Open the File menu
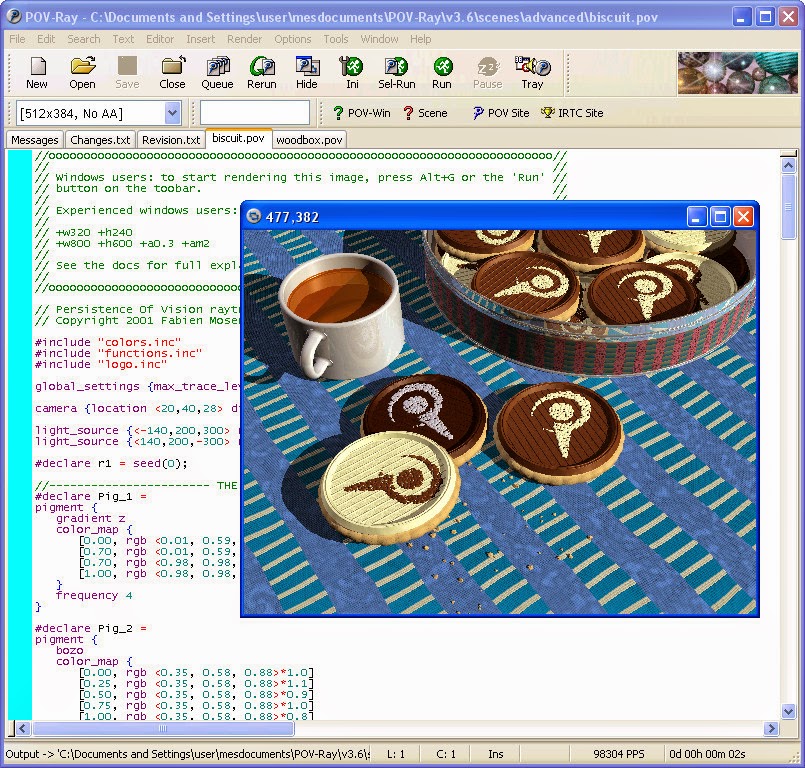 tap(17, 39)
